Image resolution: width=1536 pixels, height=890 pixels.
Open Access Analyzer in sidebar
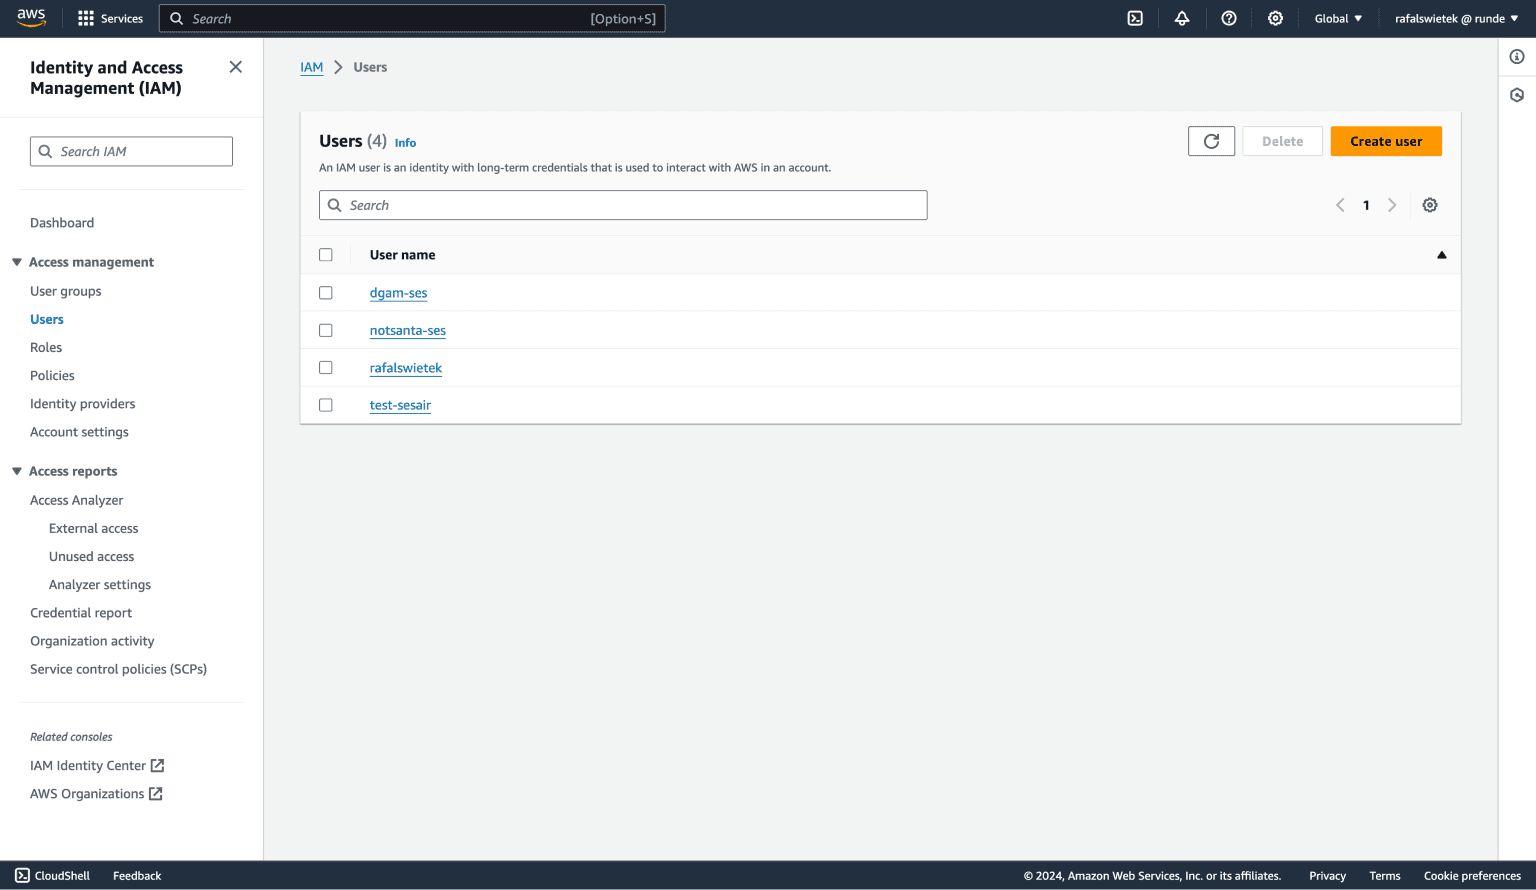[77, 500]
